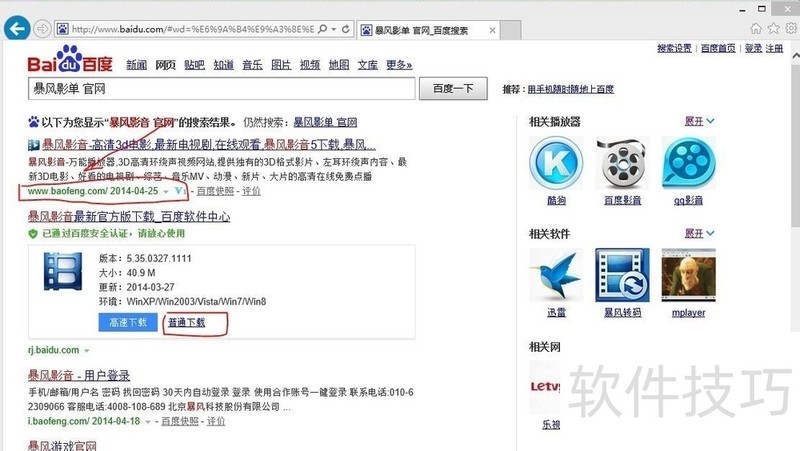Click the Baidu search input box
The image size is (800, 451).
coord(221,89)
